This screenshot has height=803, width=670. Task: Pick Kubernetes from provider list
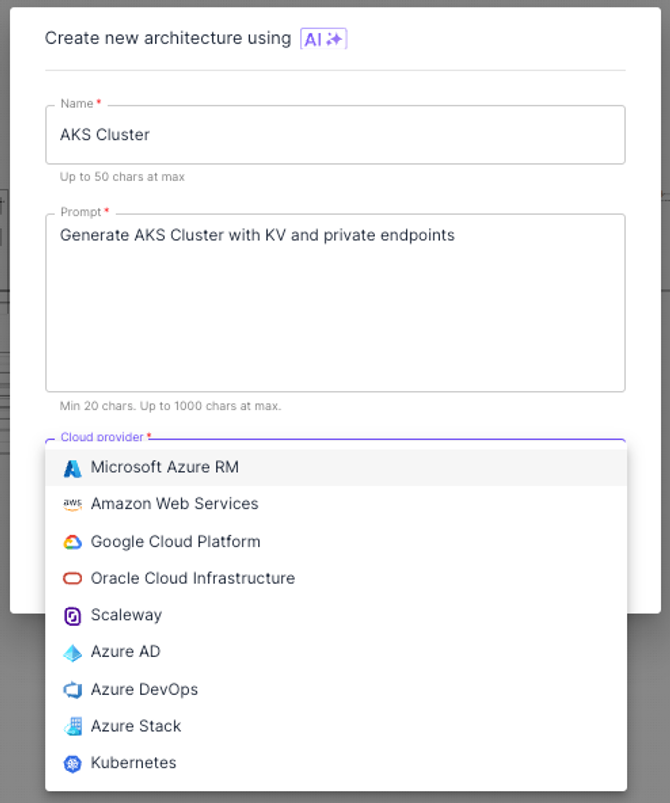(x=134, y=763)
